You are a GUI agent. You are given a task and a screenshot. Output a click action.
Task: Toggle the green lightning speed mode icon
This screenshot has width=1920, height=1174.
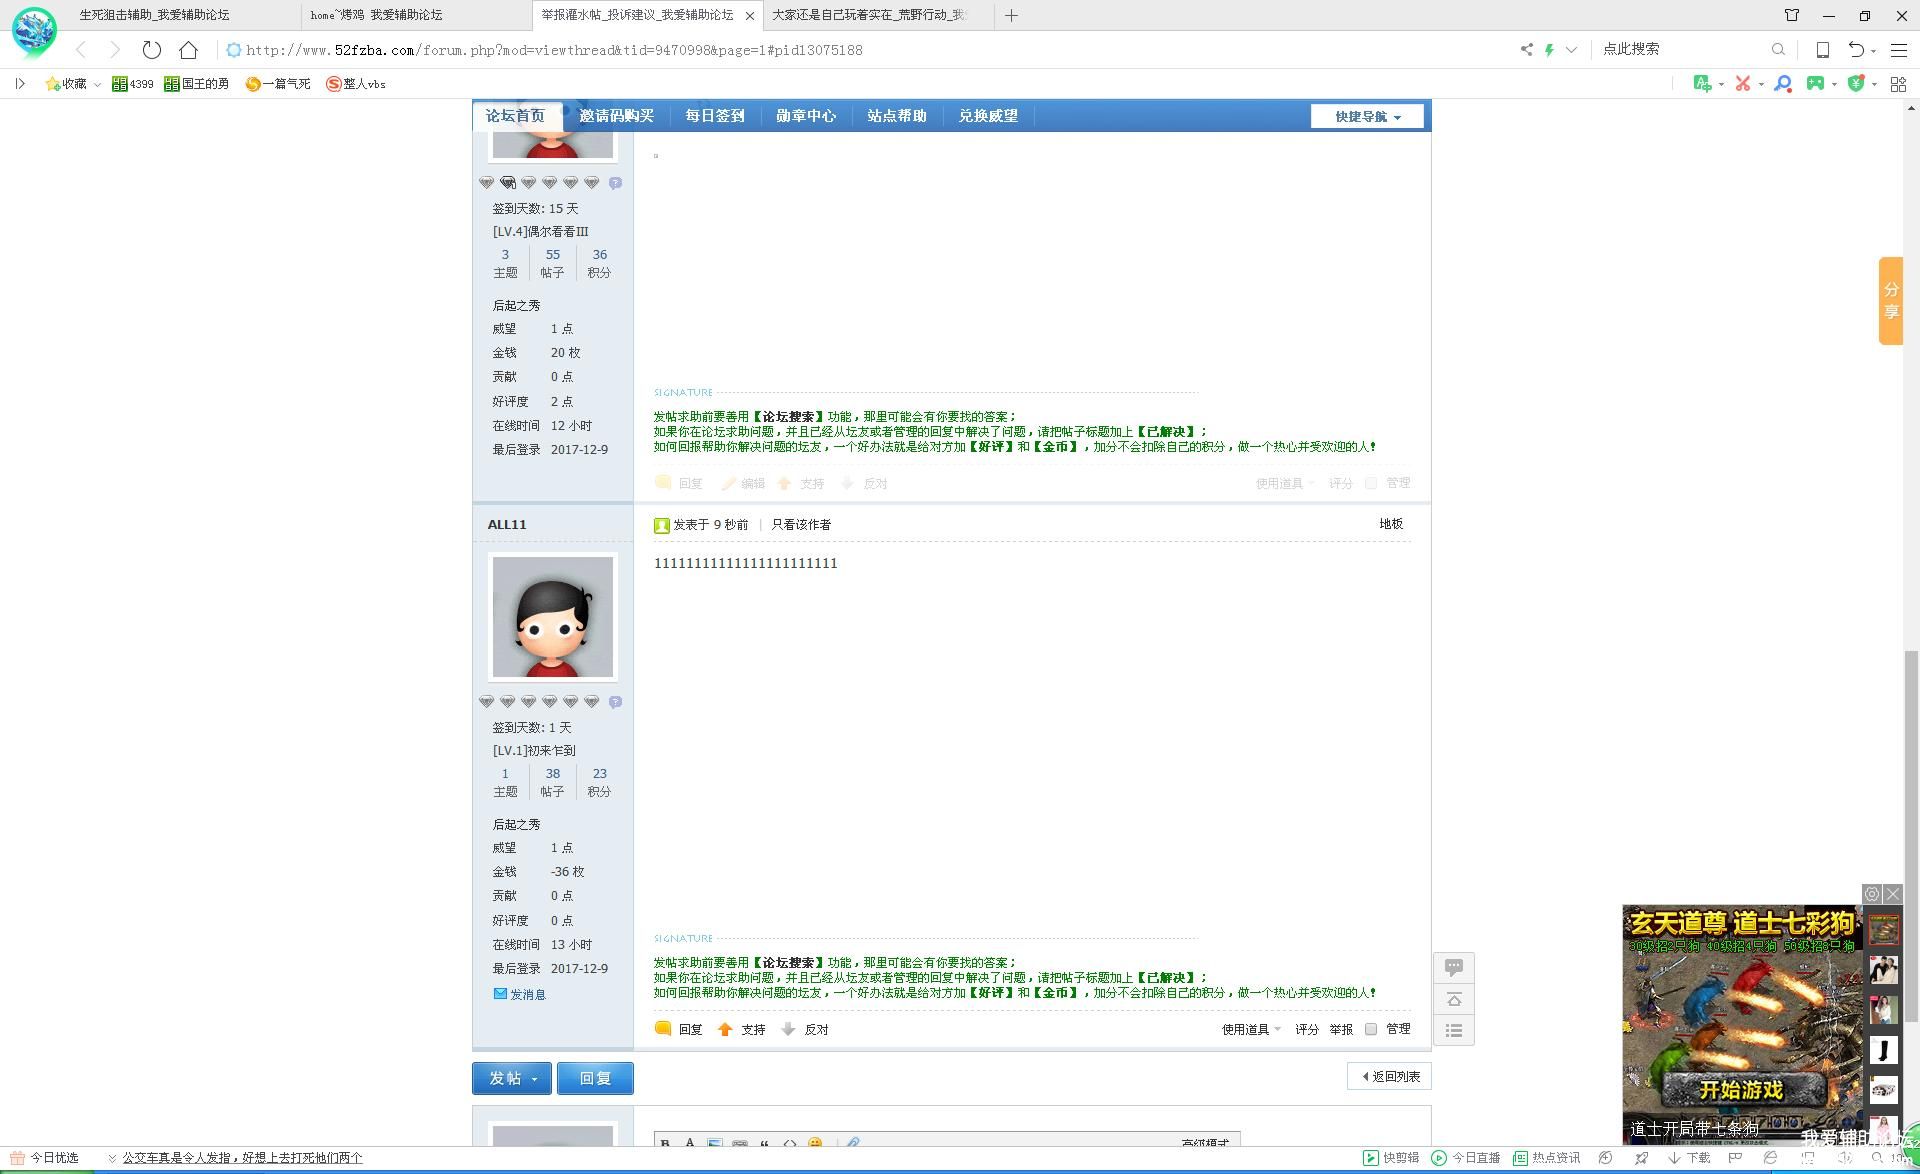1549,49
